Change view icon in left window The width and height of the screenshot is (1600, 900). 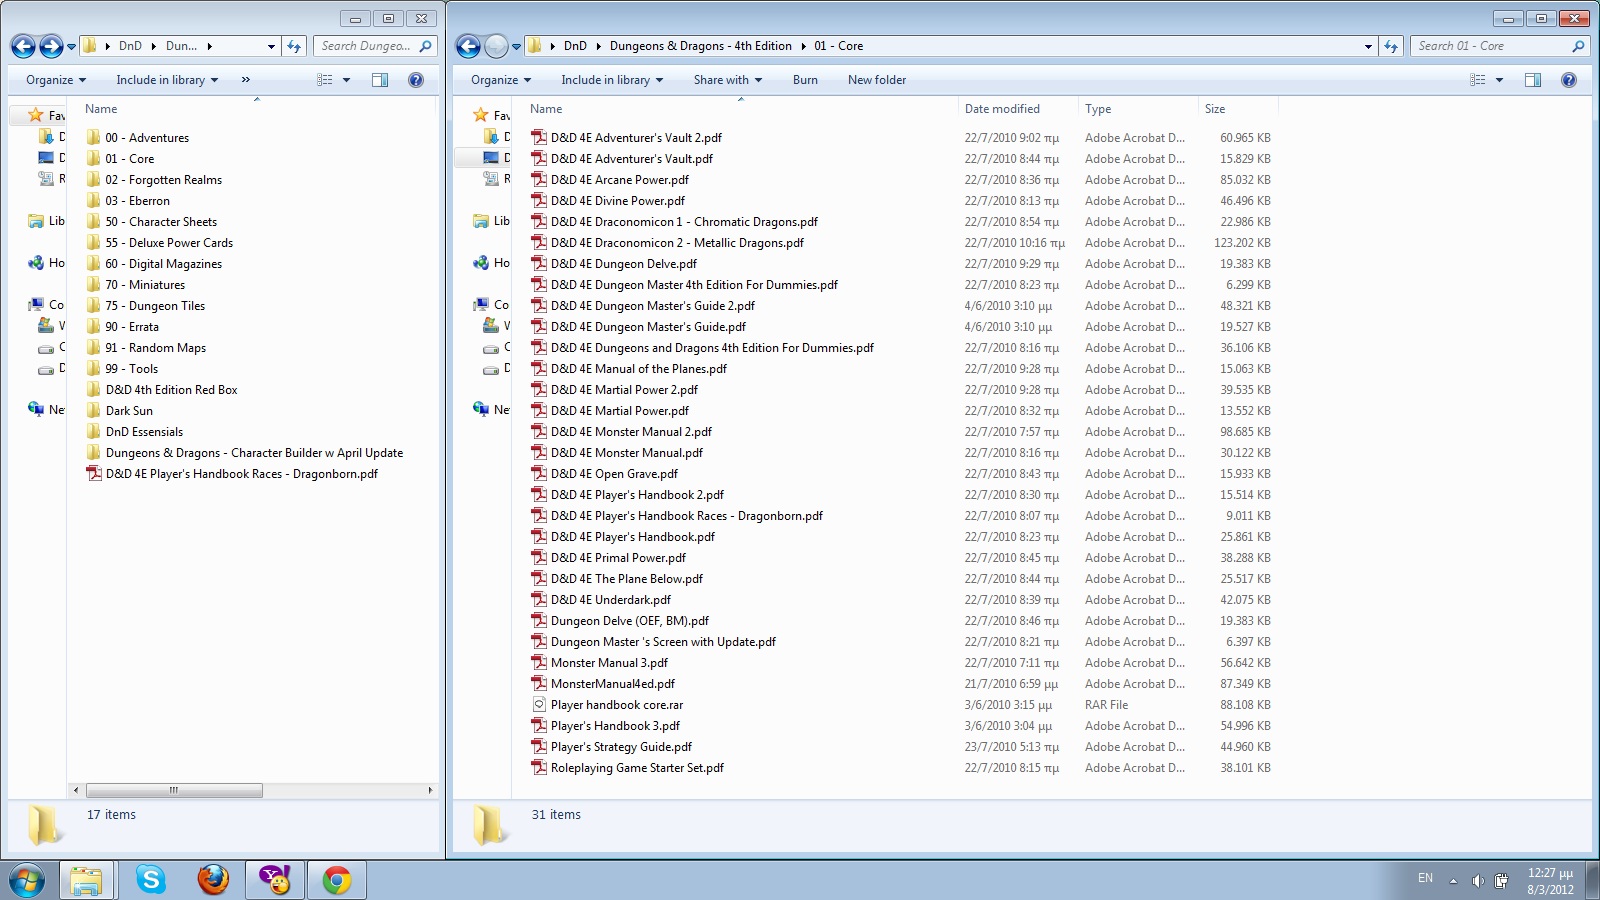click(x=325, y=80)
